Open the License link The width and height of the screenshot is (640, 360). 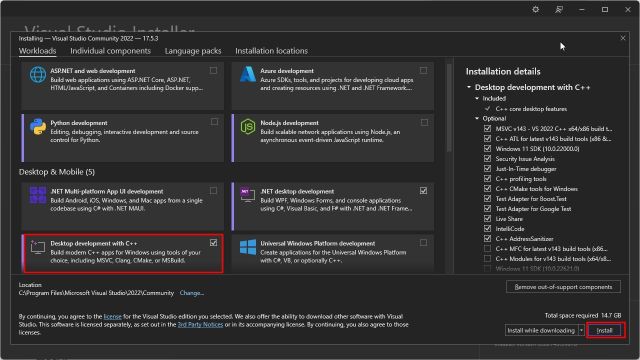113,316
